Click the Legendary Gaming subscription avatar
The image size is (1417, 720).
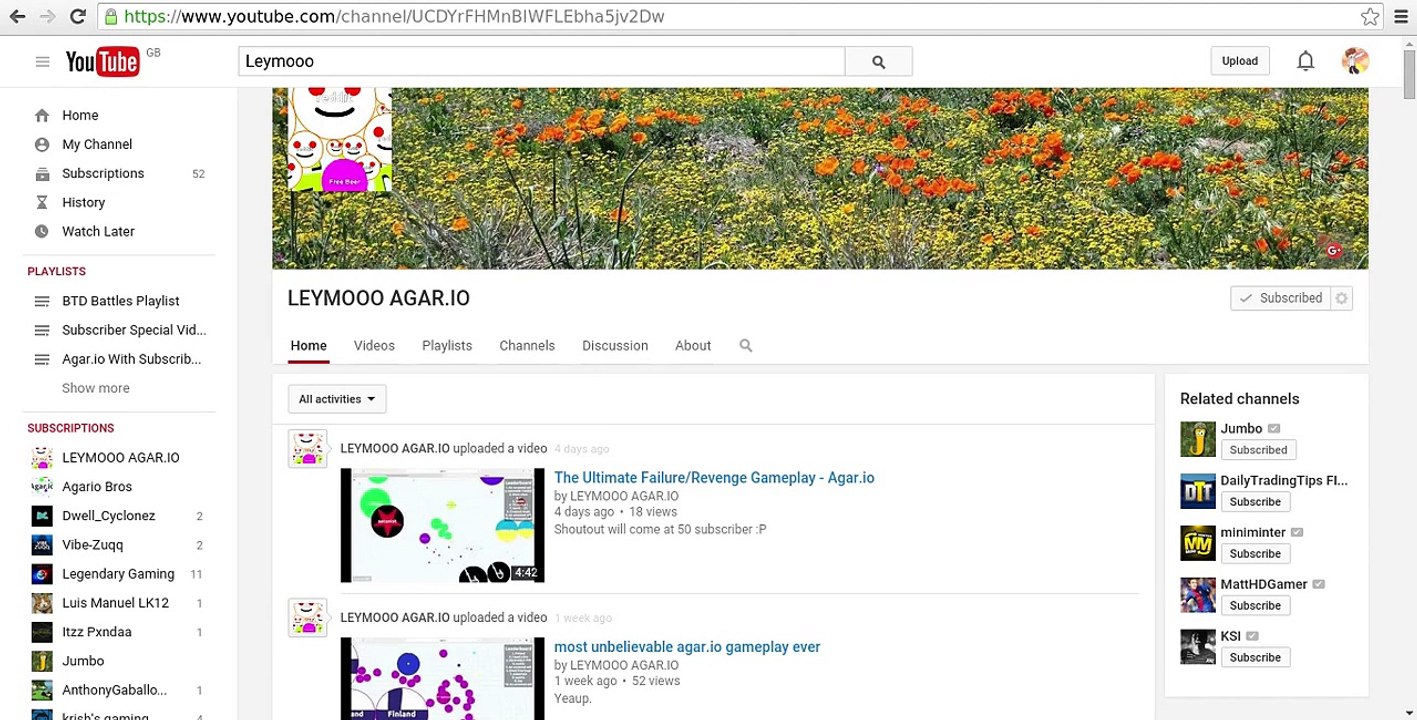42,574
